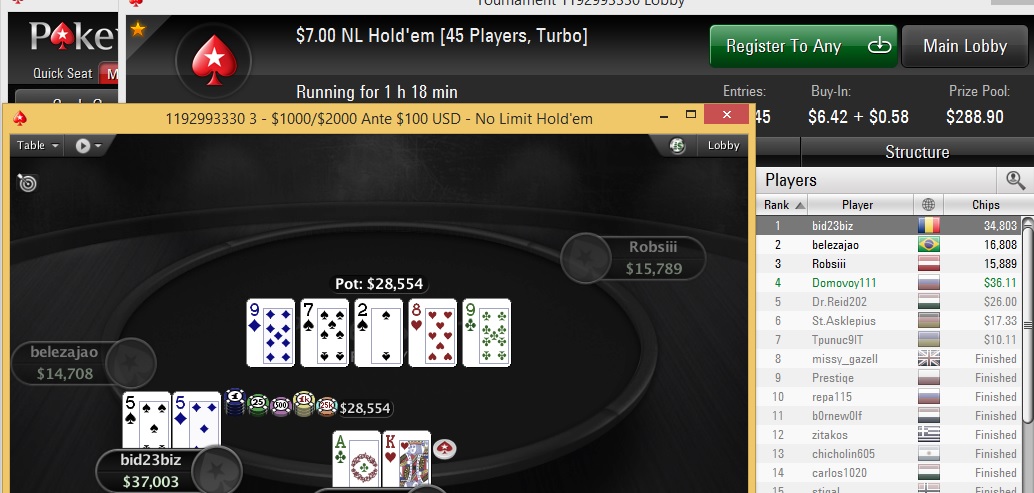The image size is (1034, 493).
Task: Click the target note icon on table
Action: pyautogui.click(x=27, y=183)
